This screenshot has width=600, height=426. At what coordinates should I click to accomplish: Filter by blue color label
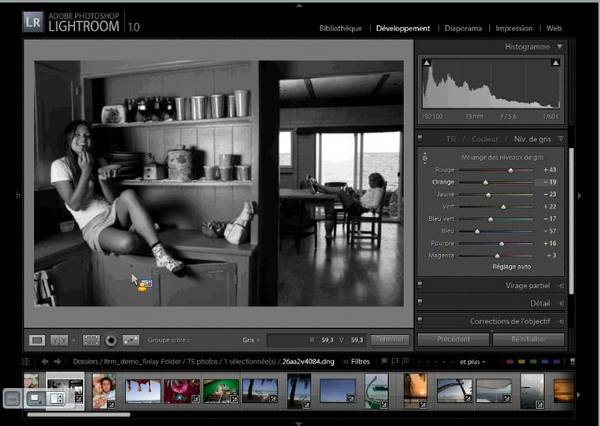tap(545, 362)
